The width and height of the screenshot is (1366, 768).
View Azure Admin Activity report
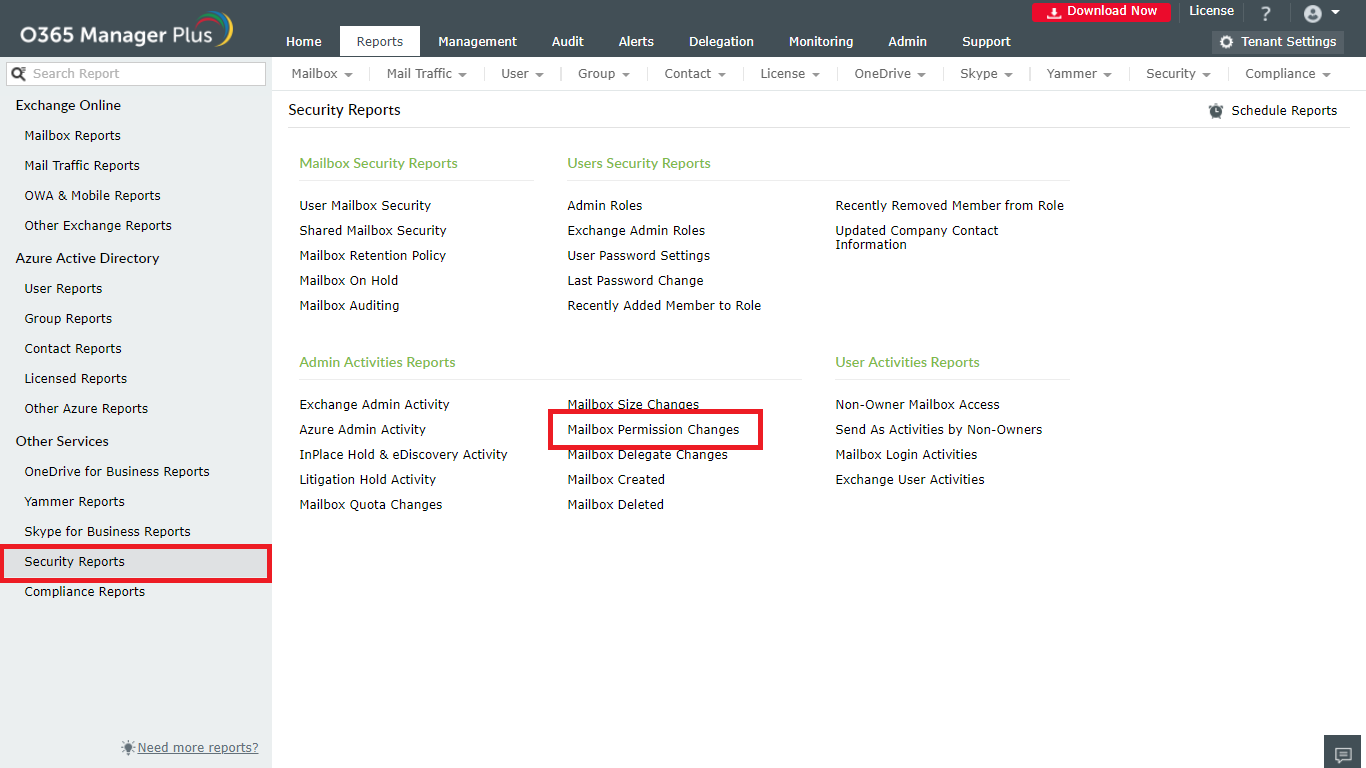(x=363, y=430)
